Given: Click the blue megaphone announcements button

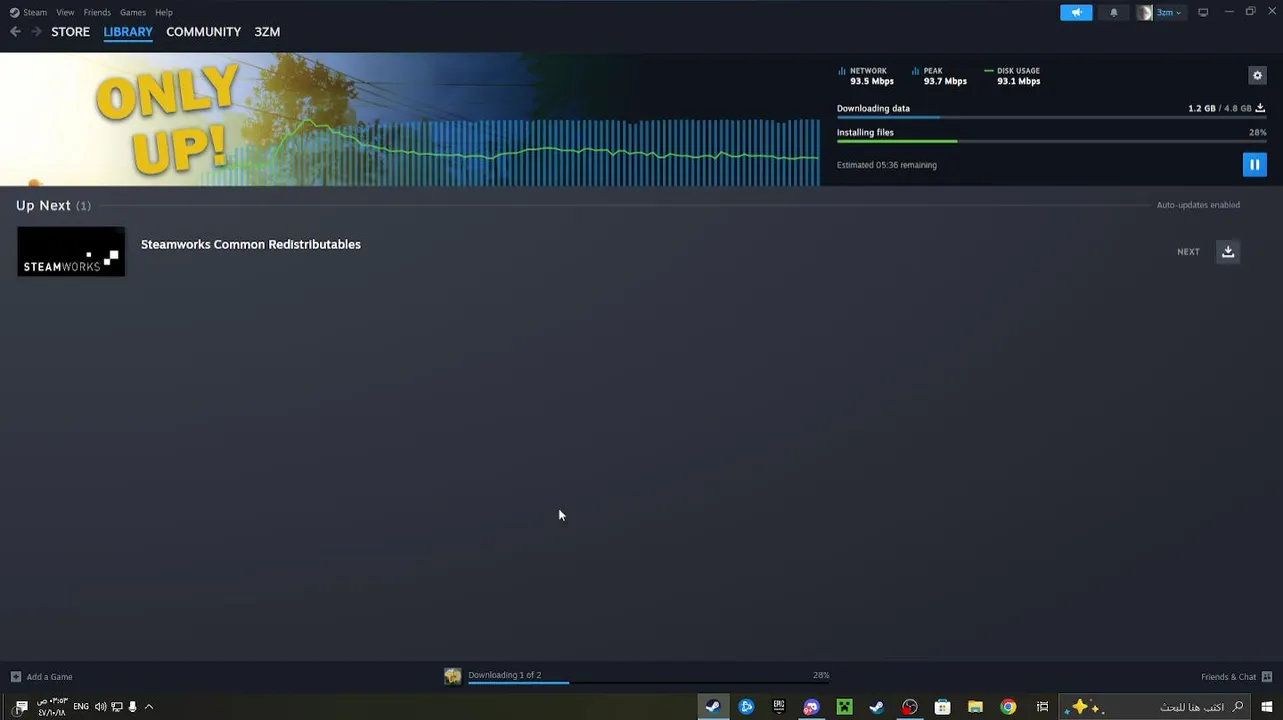Looking at the screenshot, I should click(x=1076, y=12).
